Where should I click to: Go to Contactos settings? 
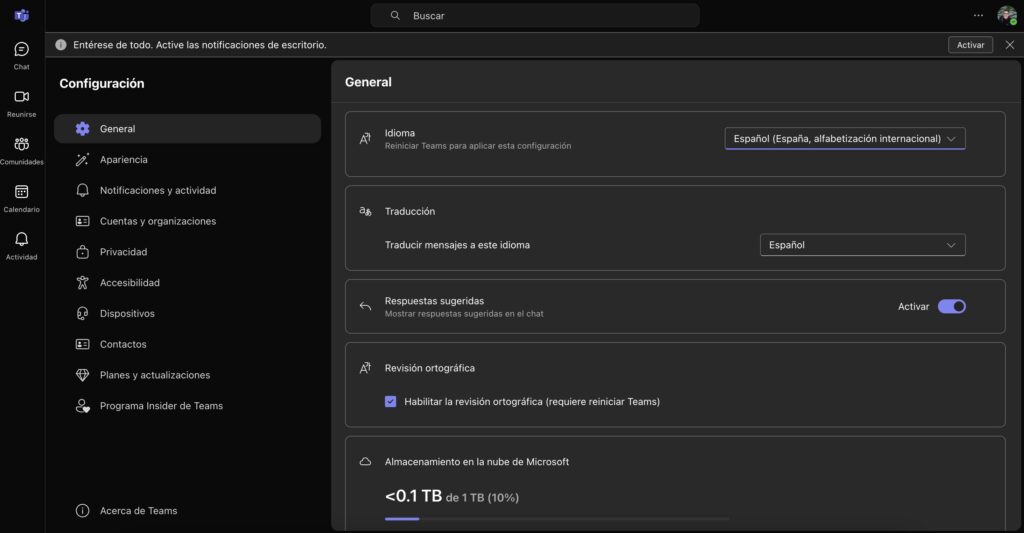click(x=187, y=344)
